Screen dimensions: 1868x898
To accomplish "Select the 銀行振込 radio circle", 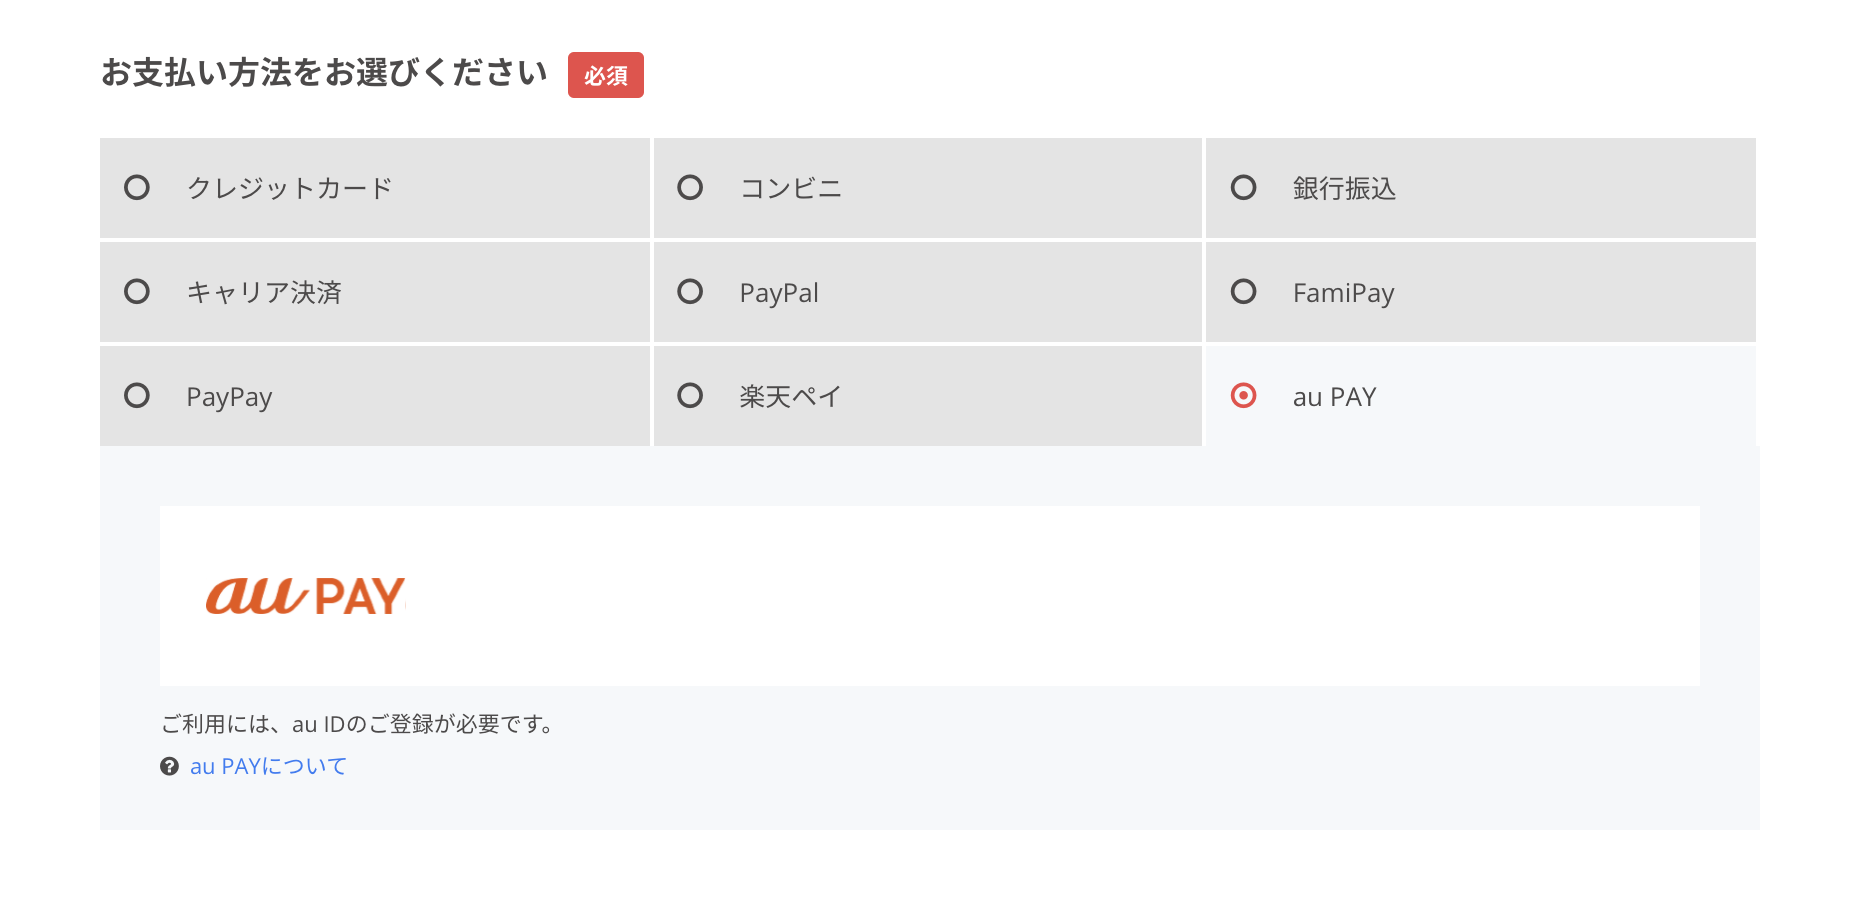I will (1243, 188).
